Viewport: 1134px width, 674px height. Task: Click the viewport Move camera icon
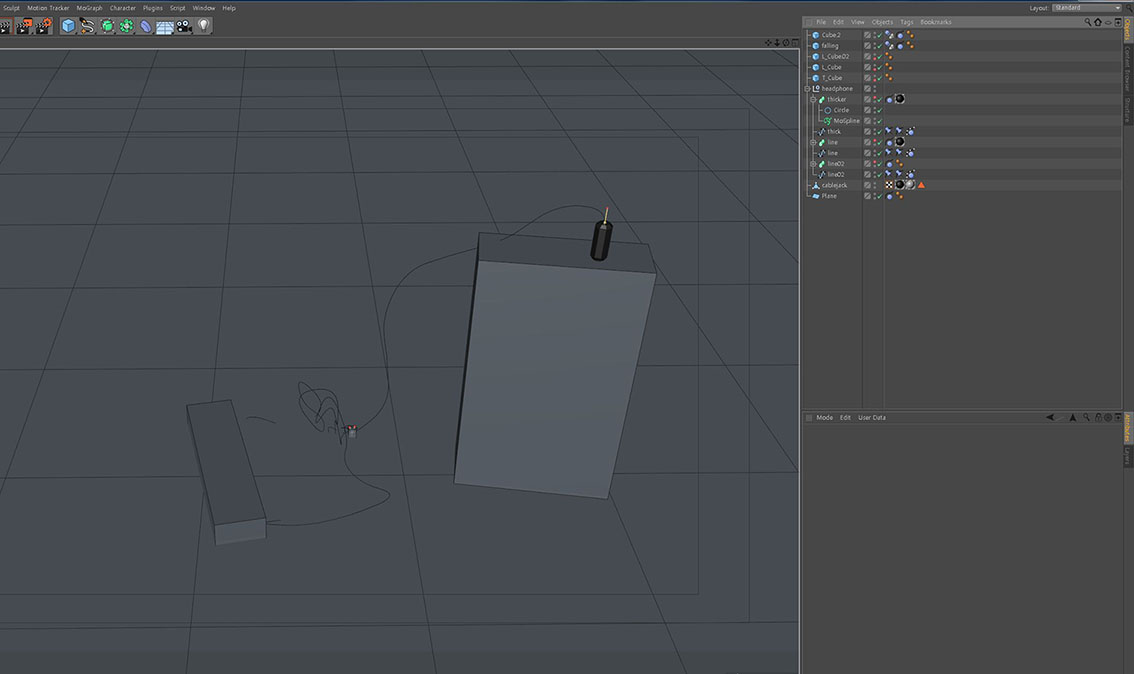768,43
